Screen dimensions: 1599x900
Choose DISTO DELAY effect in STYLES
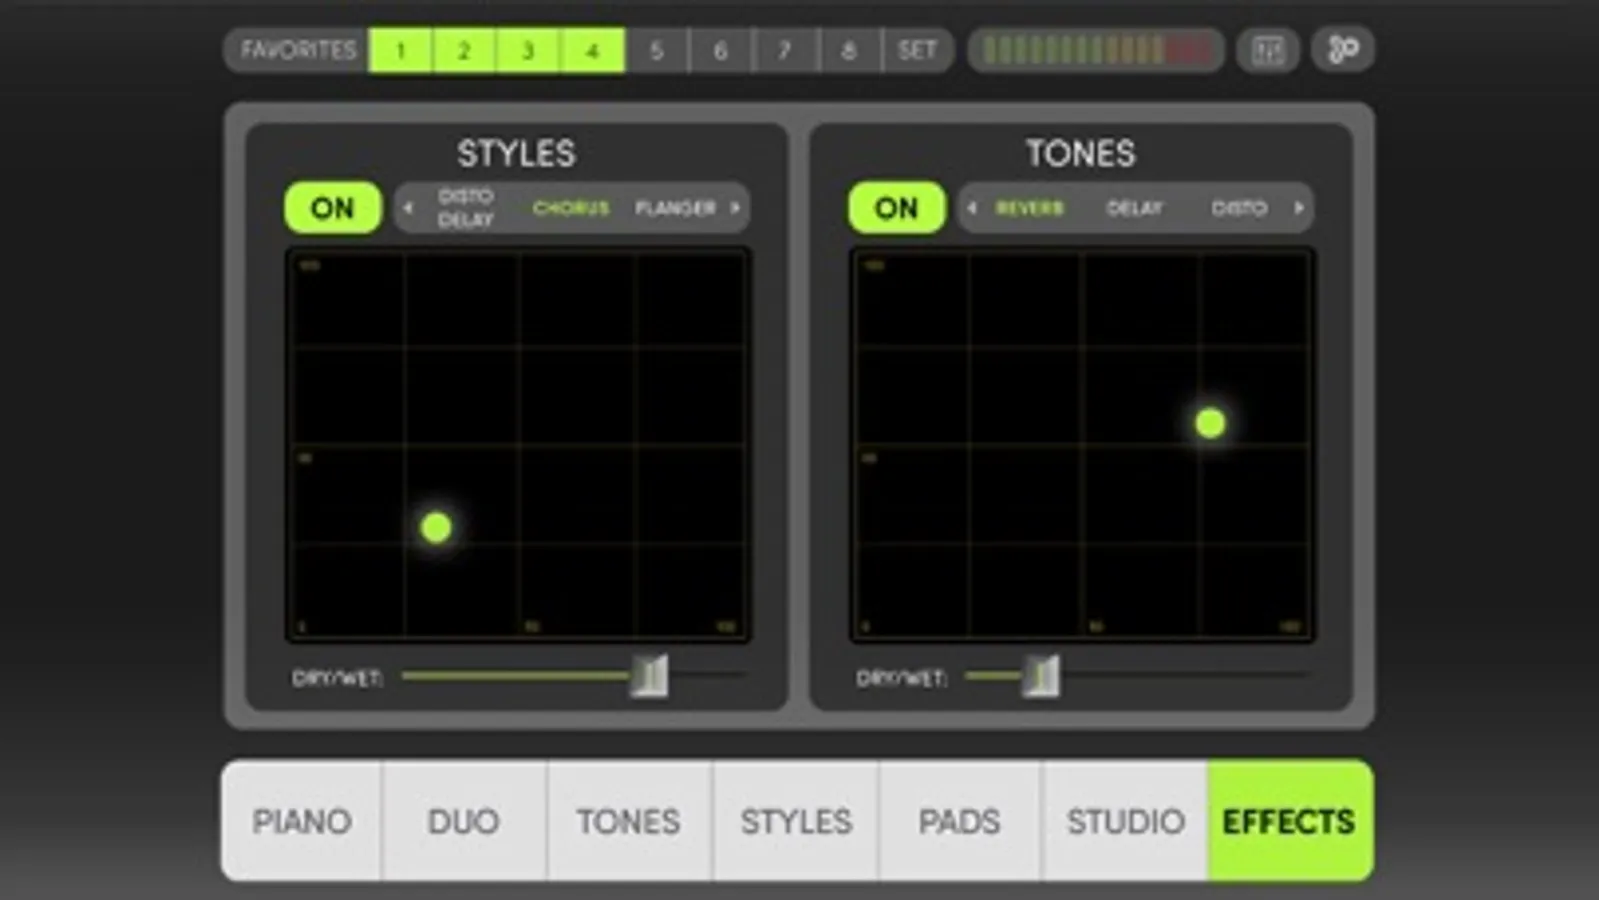pyautogui.click(x=466, y=208)
